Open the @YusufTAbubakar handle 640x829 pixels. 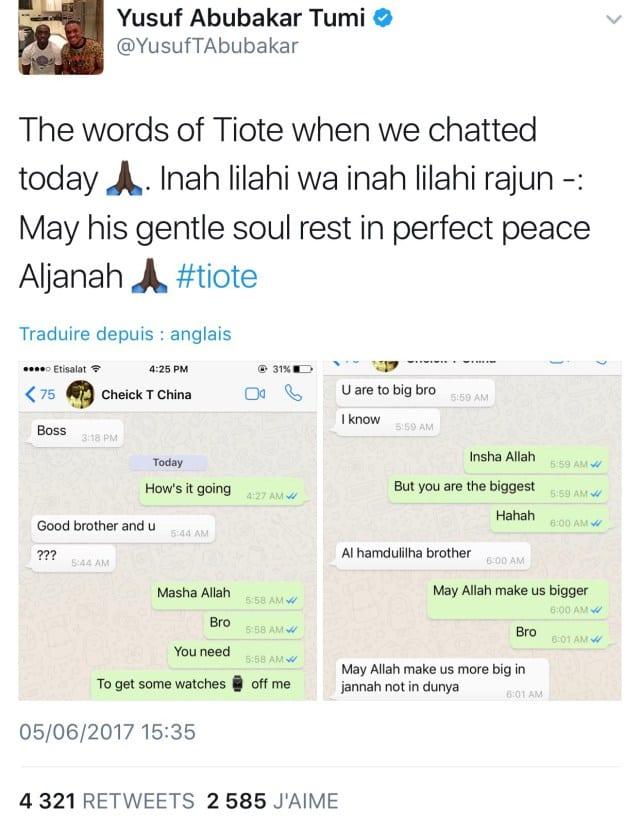pos(207,47)
